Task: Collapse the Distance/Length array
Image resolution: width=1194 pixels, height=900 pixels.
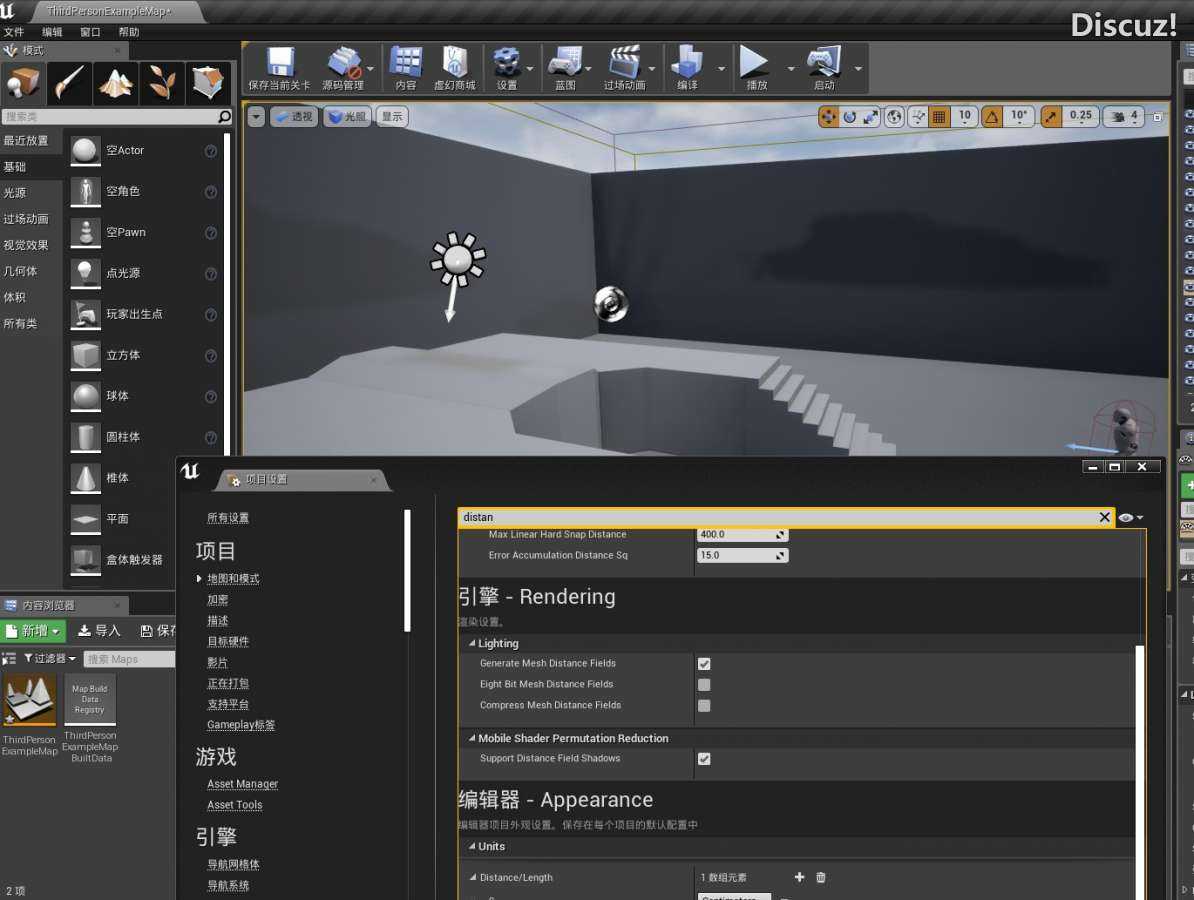Action: point(473,877)
